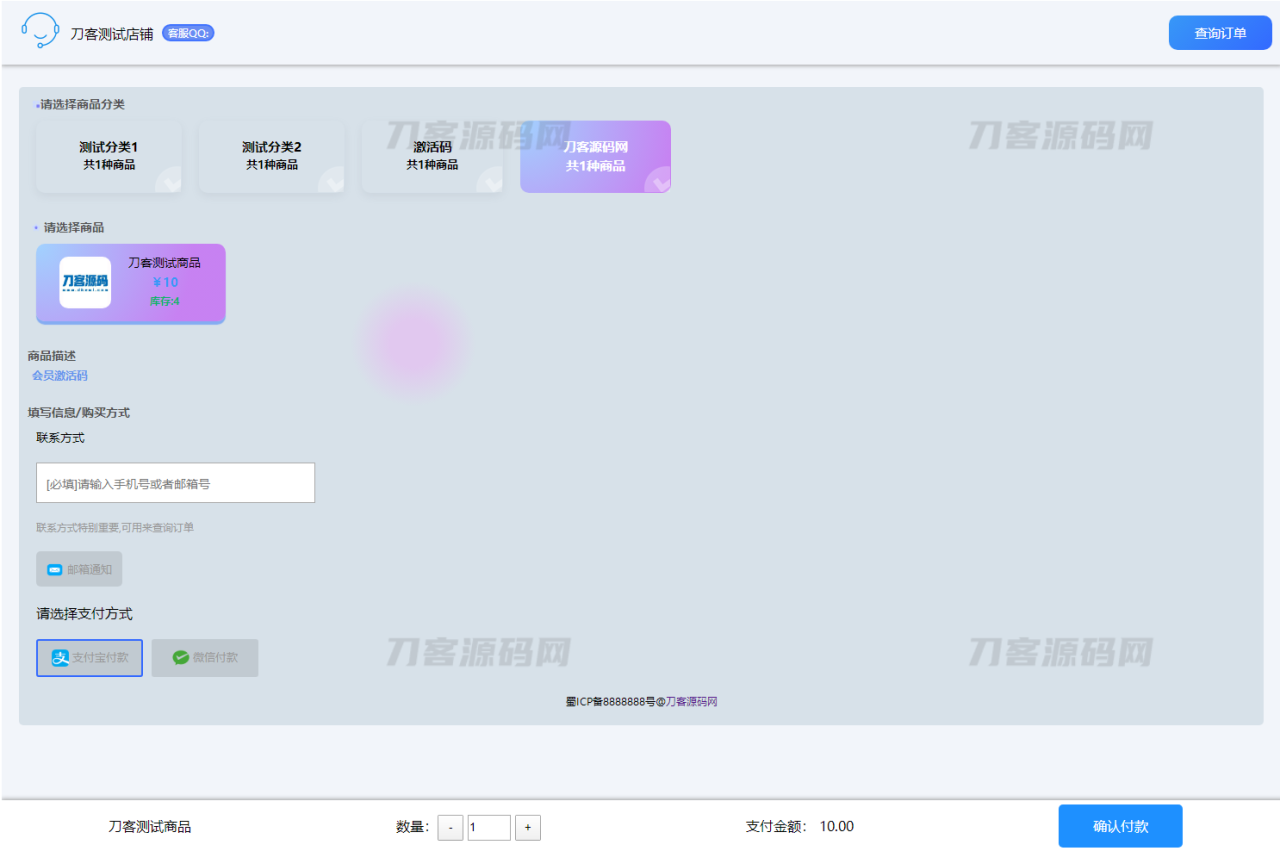Image resolution: width=1280 pixels, height=851 pixels.
Task: Open the 刀客源码网 footer link
Action: 692,700
